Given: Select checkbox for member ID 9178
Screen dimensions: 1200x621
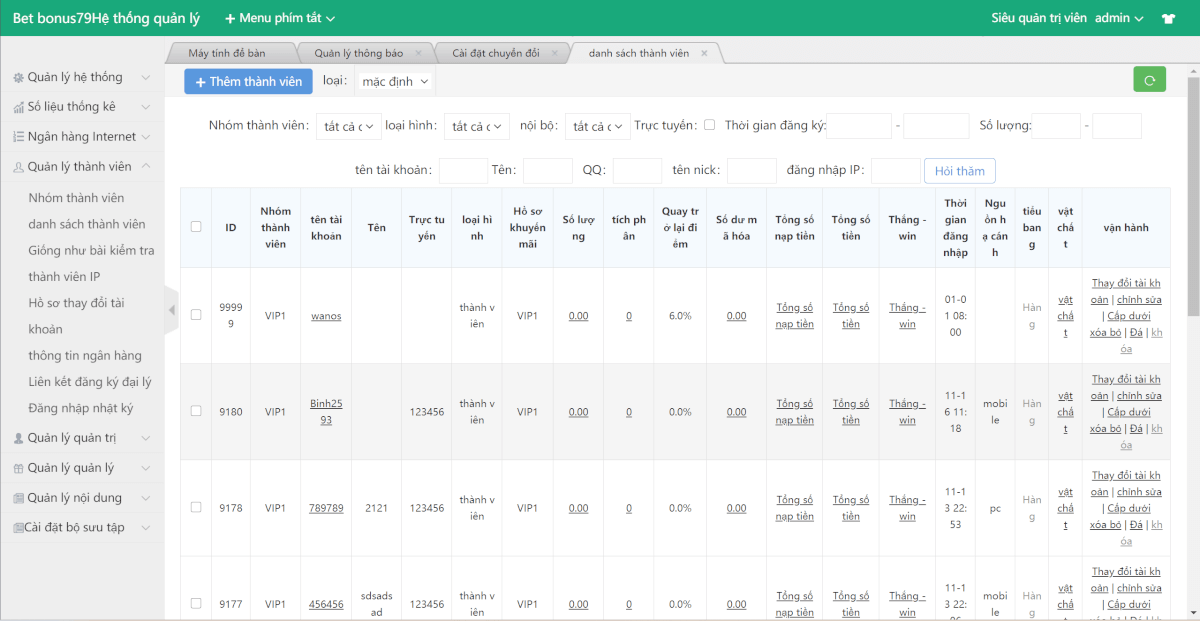Looking at the screenshot, I should (x=196, y=507).
